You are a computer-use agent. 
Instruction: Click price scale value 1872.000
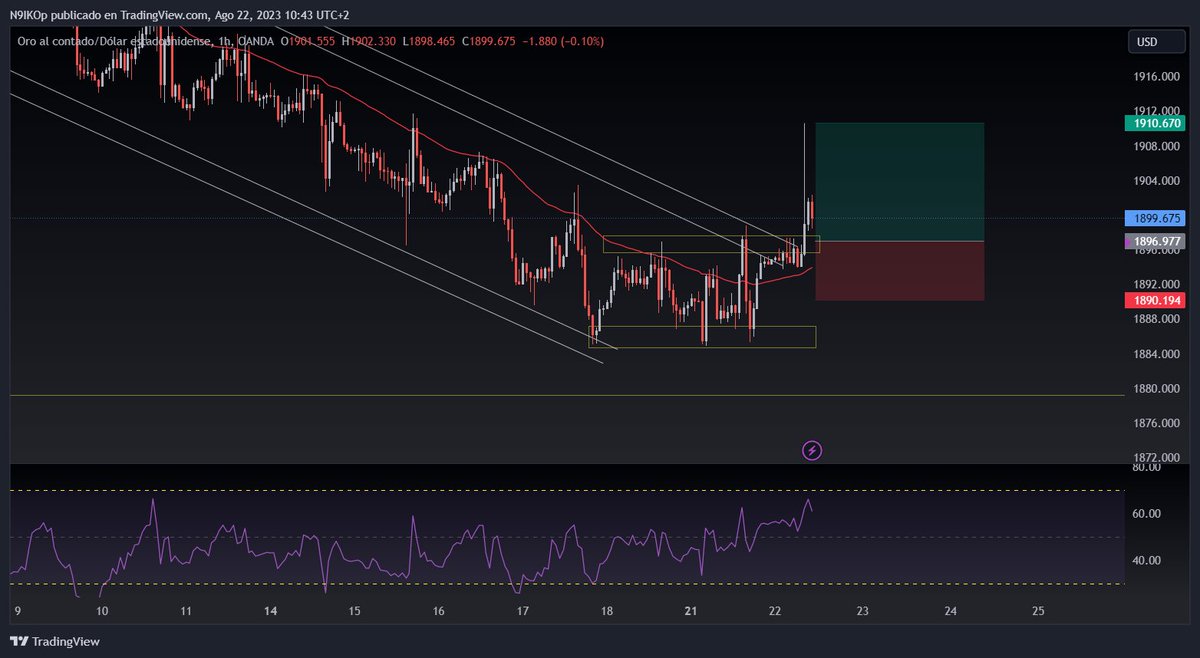pyautogui.click(x=1155, y=457)
